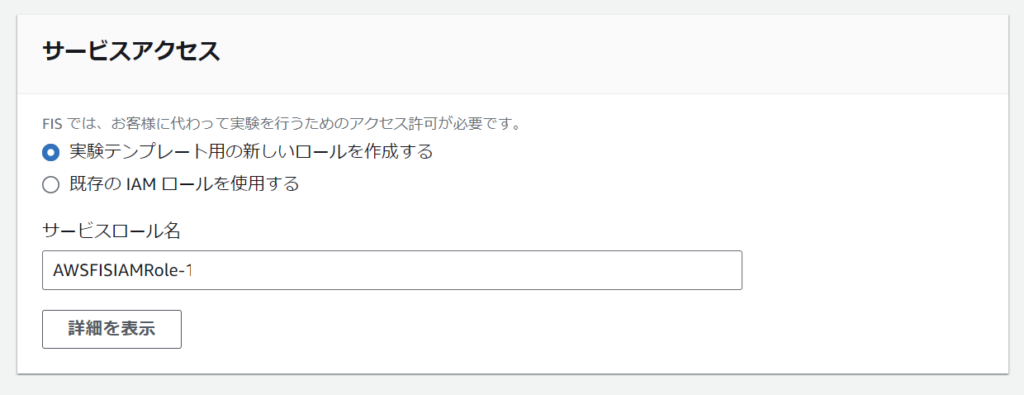The width and height of the screenshot is (1024, 395).
Task: Focus the サービスロール名 input field
Action: click(x=392, y=270)
